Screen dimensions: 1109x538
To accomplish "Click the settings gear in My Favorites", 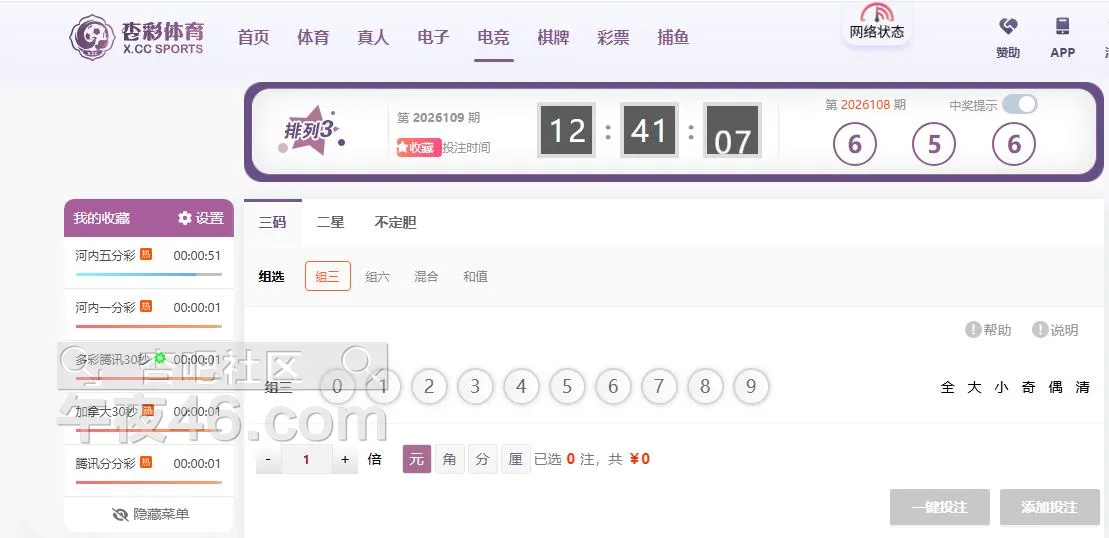I will point(185,218).
